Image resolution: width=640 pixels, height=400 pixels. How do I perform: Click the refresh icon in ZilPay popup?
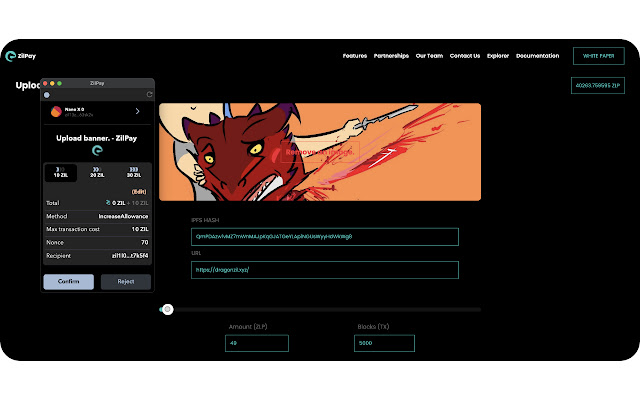pyautogui.click(x=149, y=95)
